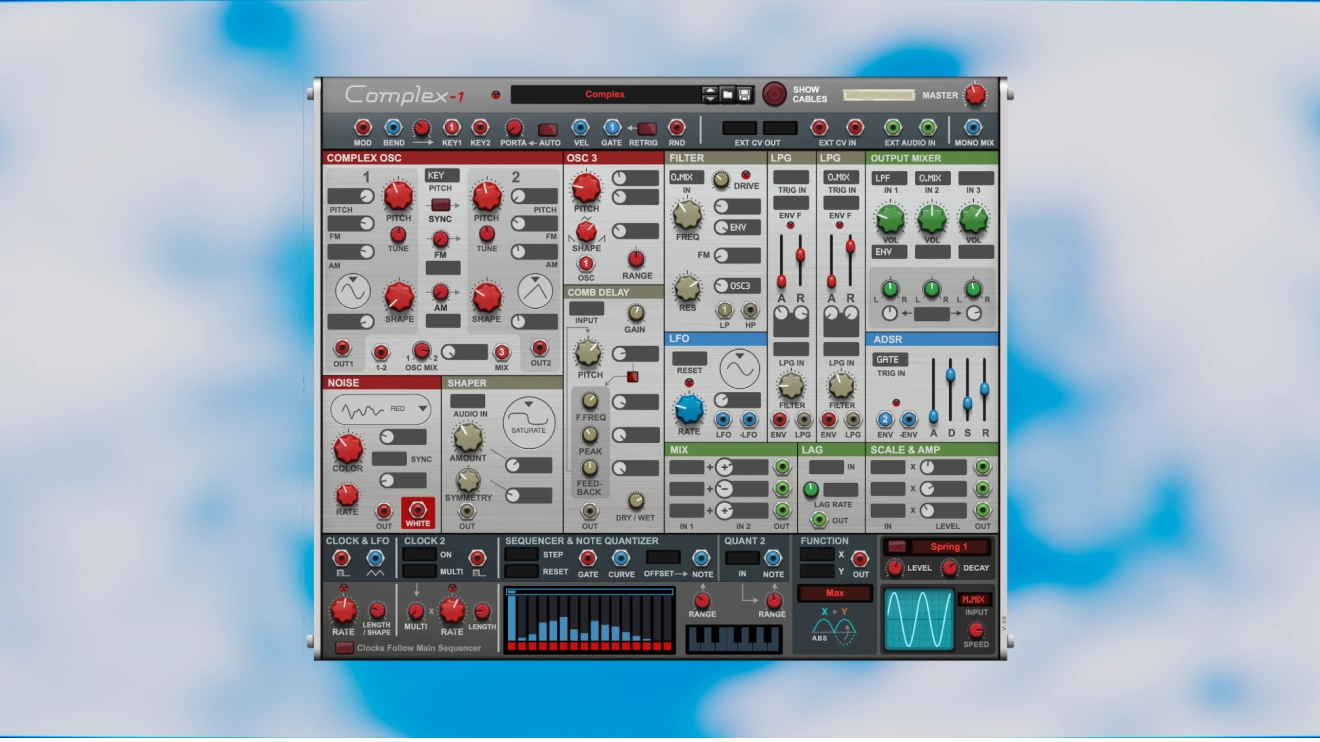Open the ADSR GATE trigger source selector
This screenshot has height=742, width=1320.
click(890, 359)
